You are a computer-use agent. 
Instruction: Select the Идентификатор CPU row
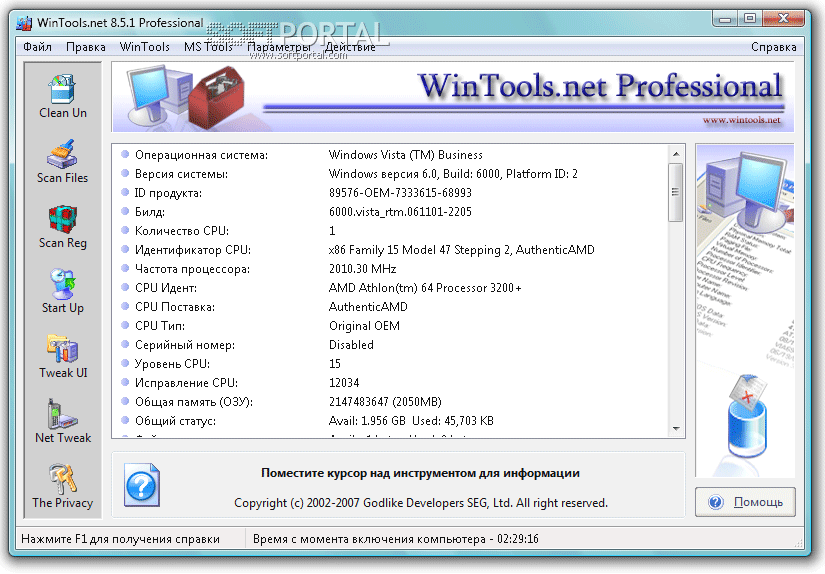[x=390, y=249]
